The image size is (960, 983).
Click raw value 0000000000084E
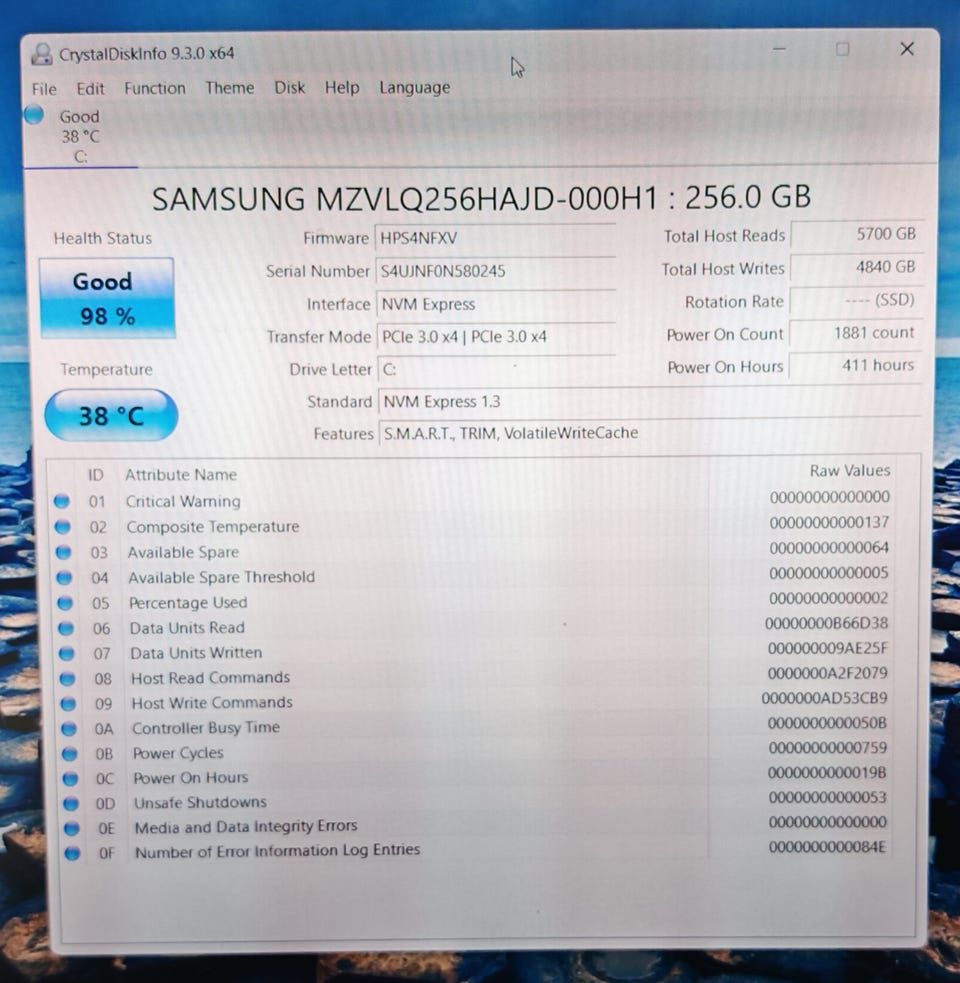827,848
